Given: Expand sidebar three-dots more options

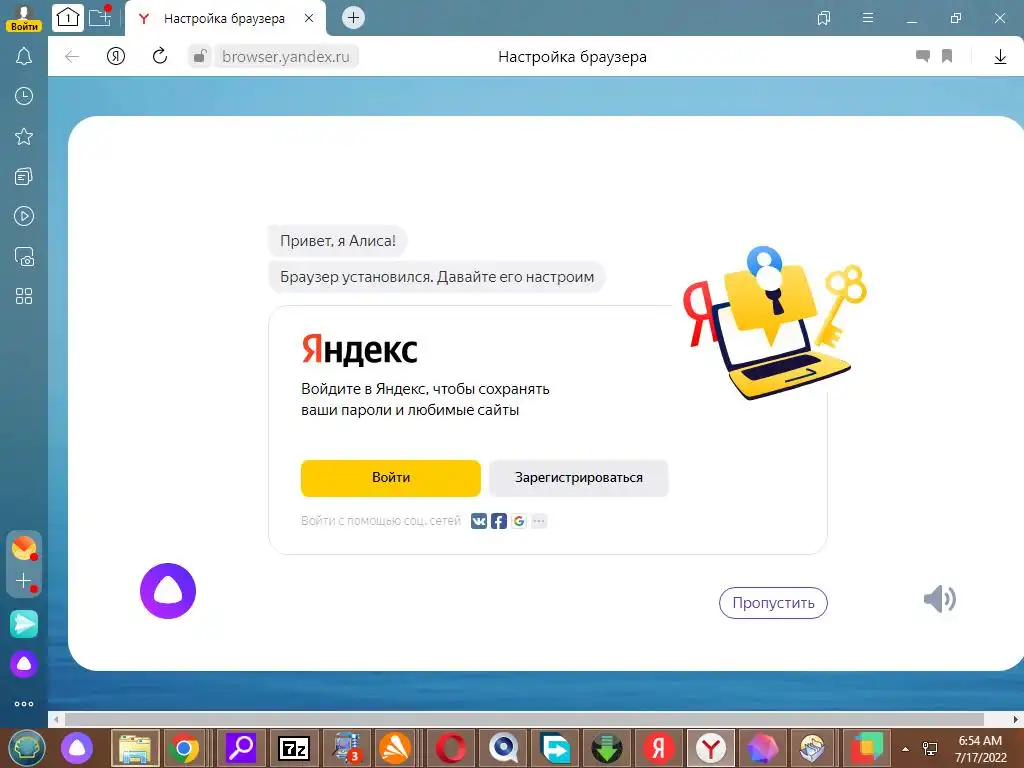Looking at the screenshot, I should click(x=24, y=704).
